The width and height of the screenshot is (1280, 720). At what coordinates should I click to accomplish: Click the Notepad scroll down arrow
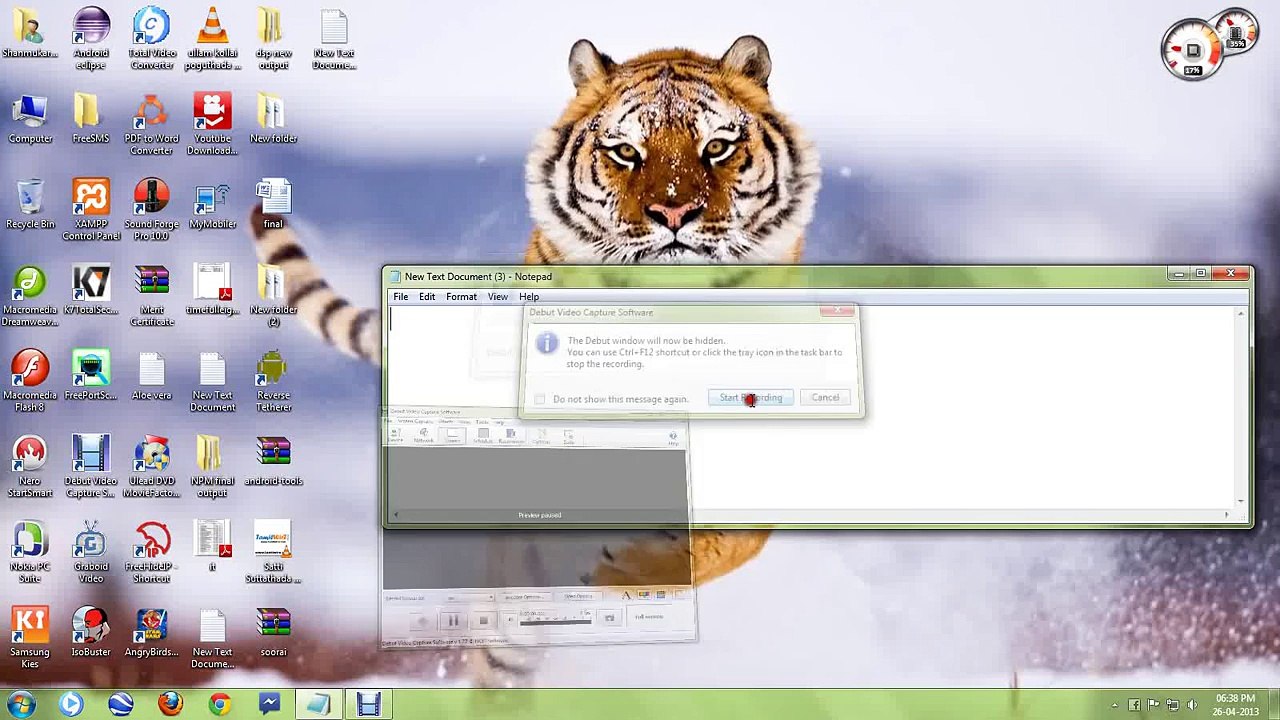coord(1241,501)
